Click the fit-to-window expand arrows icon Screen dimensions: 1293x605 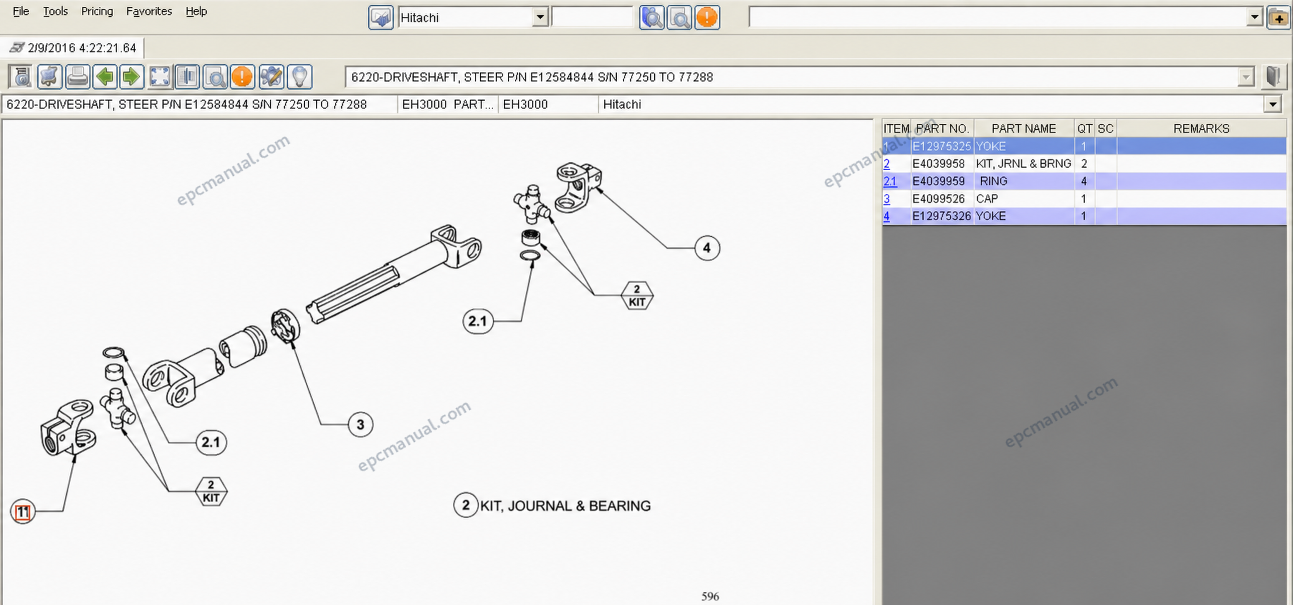coord(160,77)
